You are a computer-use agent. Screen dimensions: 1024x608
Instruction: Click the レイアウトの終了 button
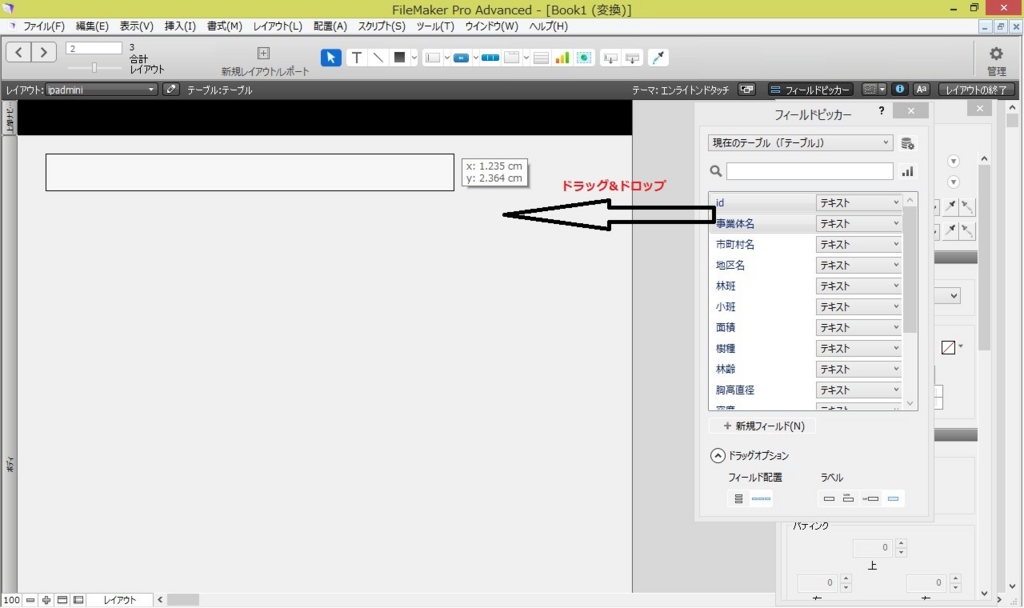click(x=976, y=89)
